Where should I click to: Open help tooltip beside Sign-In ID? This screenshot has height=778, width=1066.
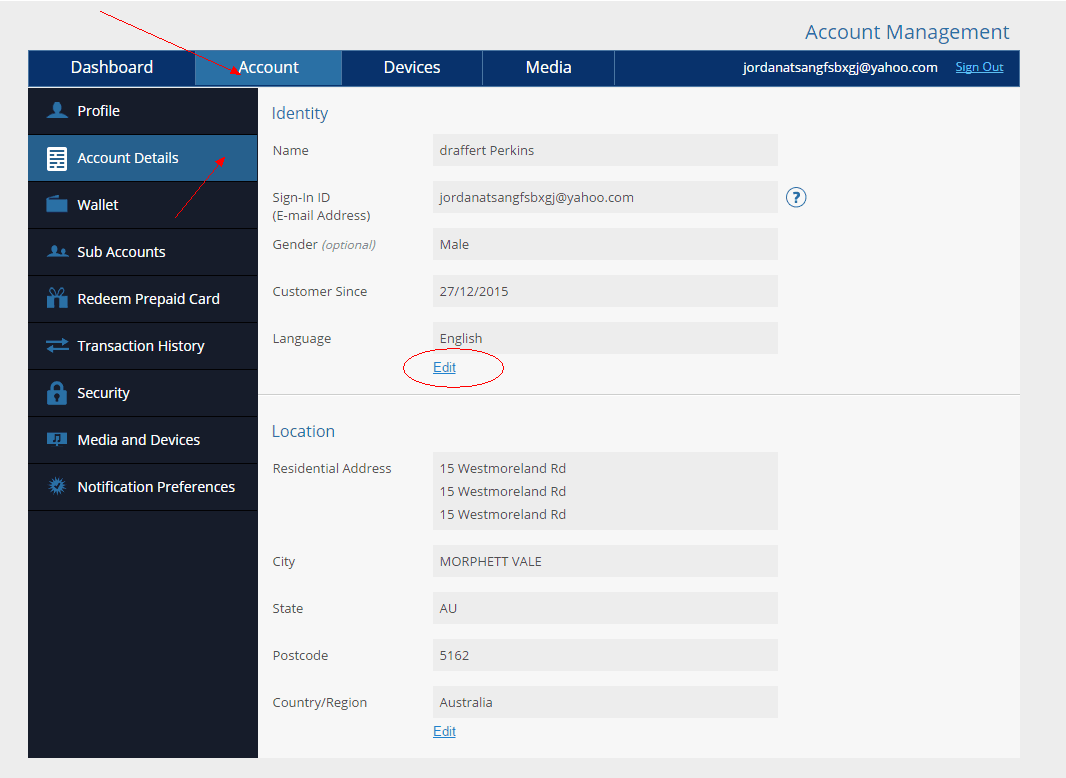(x=796, y=197)
